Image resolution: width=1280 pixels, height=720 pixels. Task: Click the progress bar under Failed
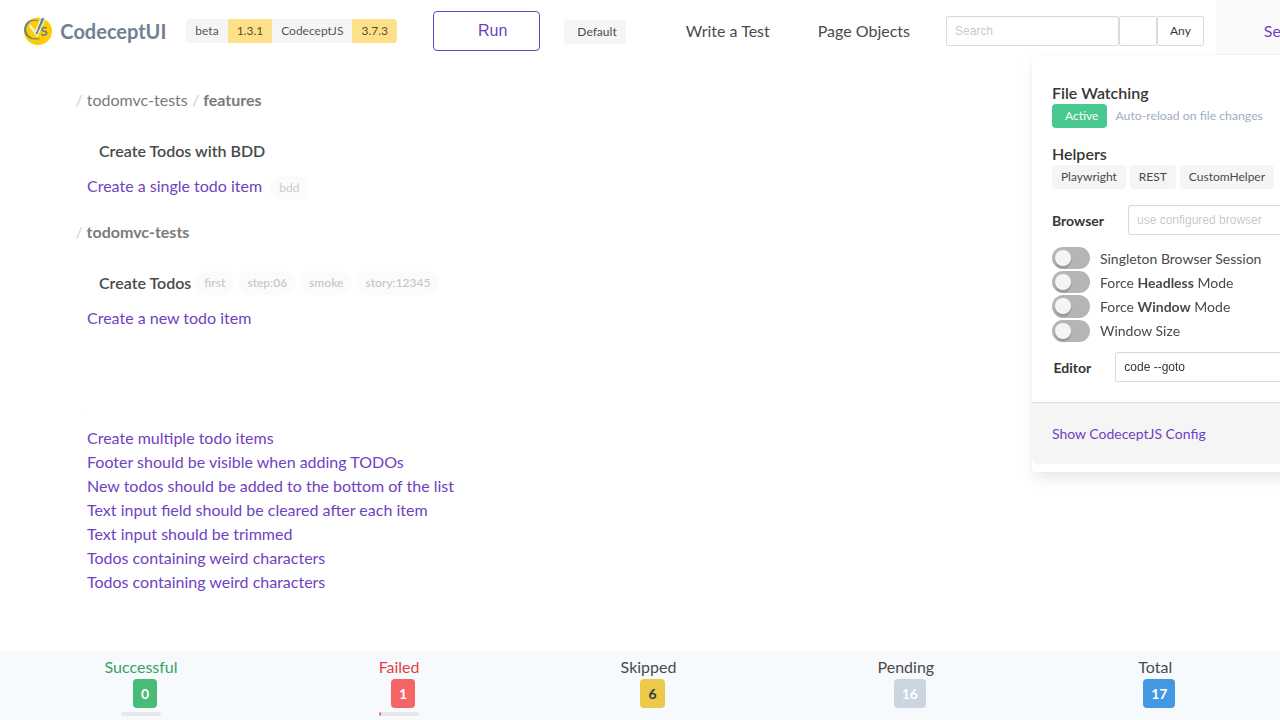point(399,714)
